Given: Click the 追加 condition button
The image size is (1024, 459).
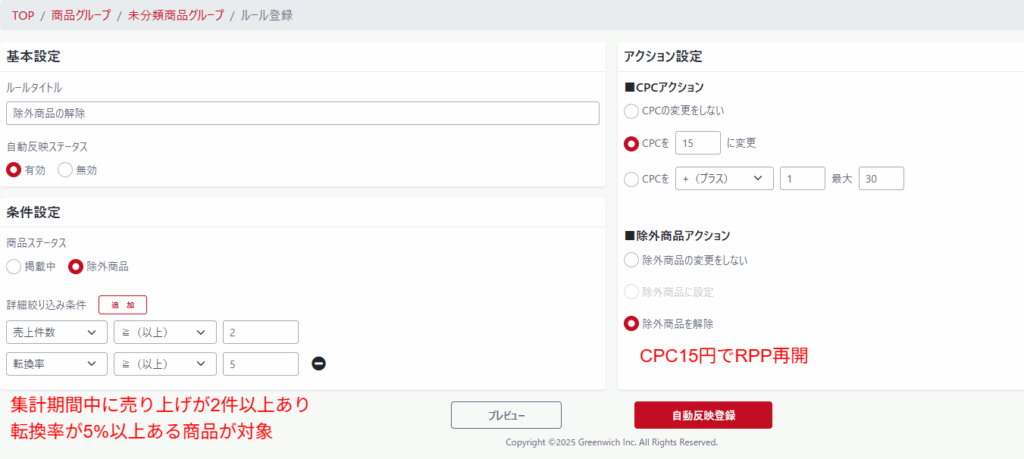Looking at the screenshot, I should click(122, 304).
